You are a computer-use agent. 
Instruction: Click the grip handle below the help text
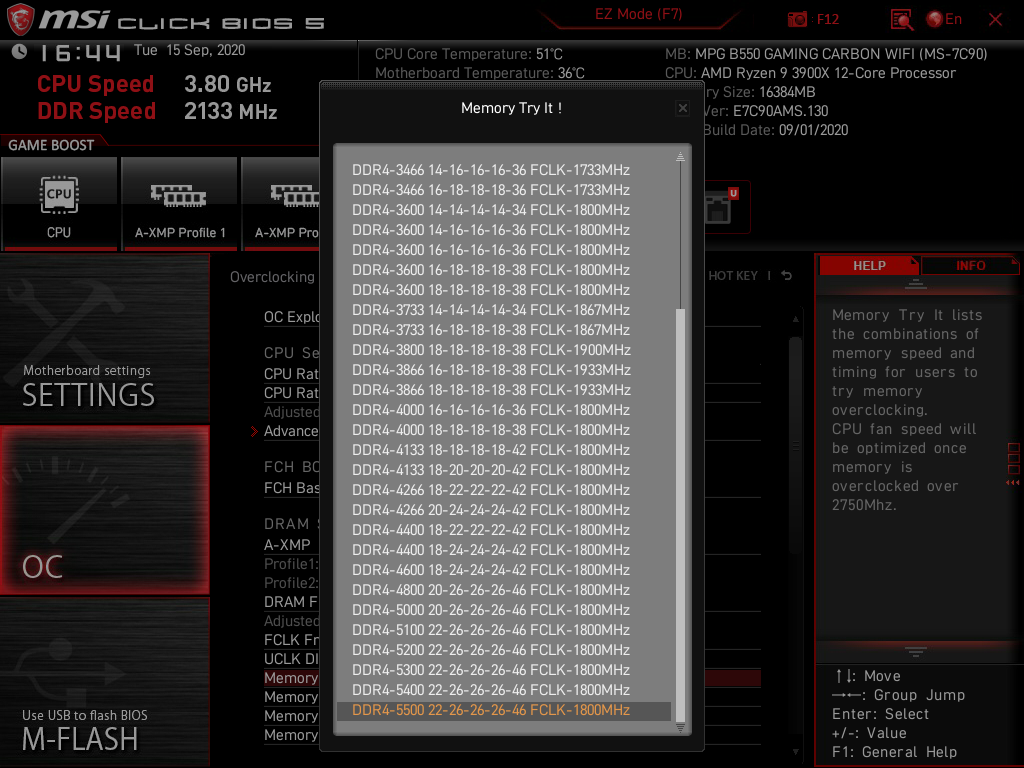(x=916, y=651)
